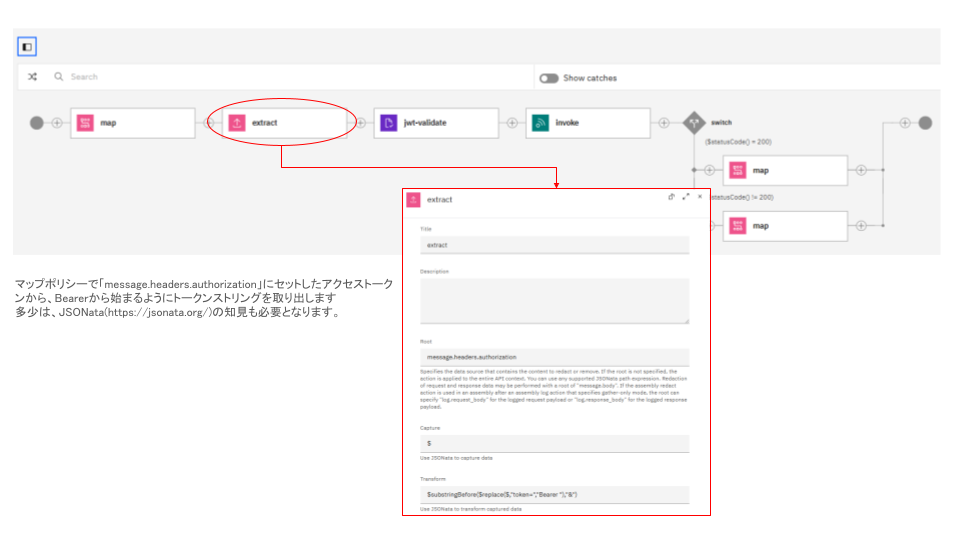This screenshot has height=540, width=960.
Task: Click the Root field message.headers.authorization
Action: tap(555, 357)
